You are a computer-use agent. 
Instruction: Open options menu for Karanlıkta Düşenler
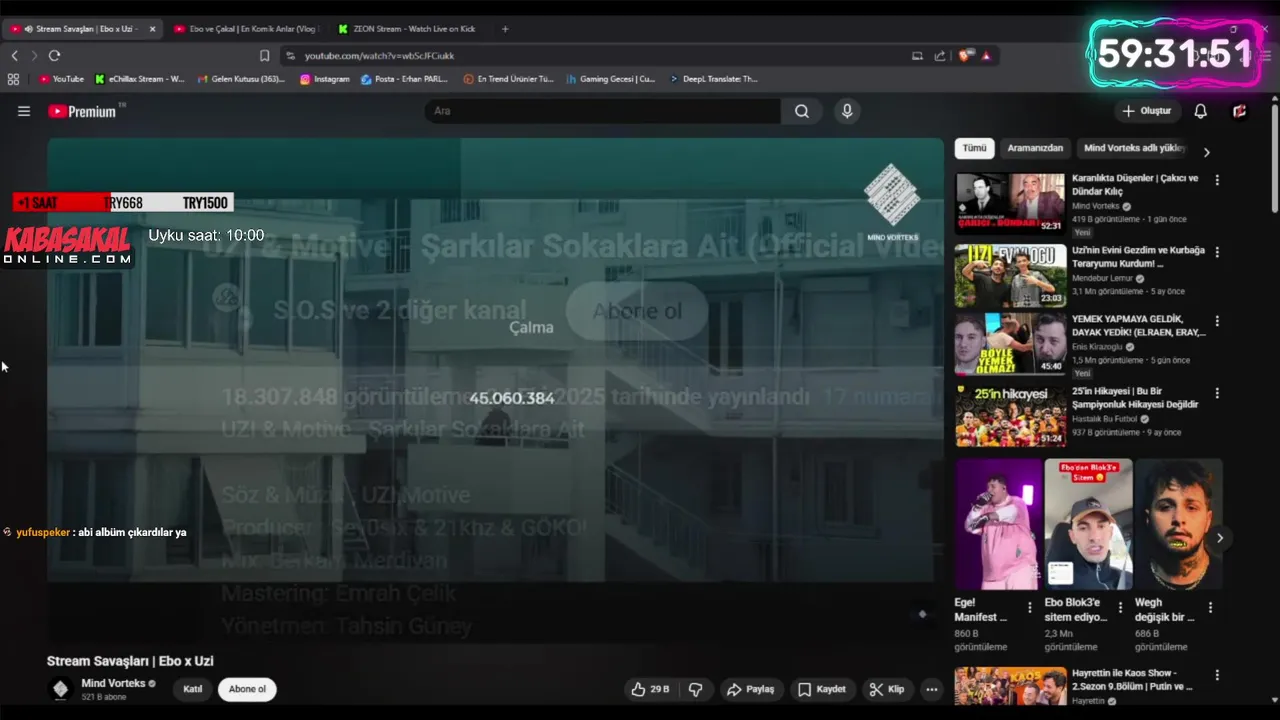1217,180
